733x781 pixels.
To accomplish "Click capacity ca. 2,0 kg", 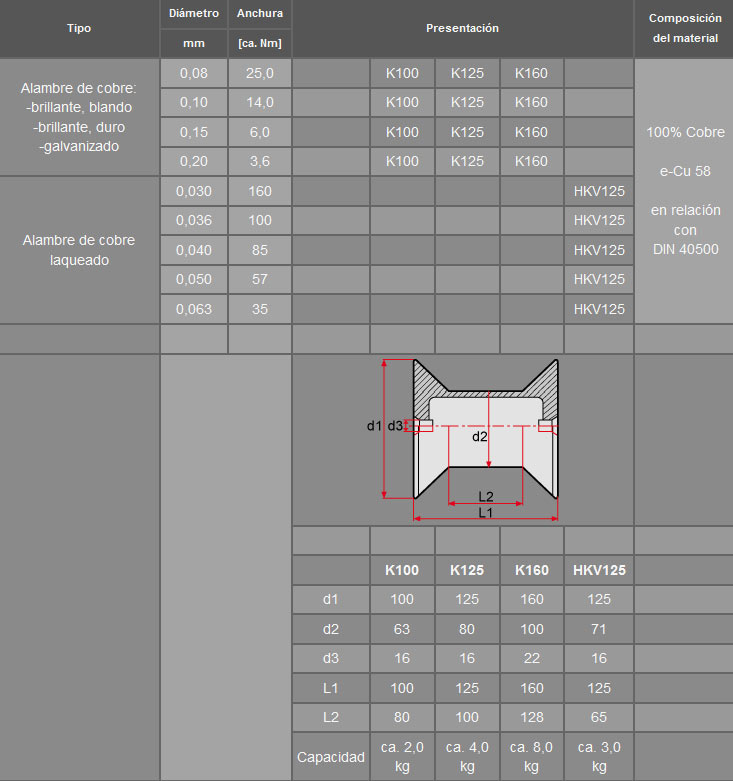I will 402,757.
